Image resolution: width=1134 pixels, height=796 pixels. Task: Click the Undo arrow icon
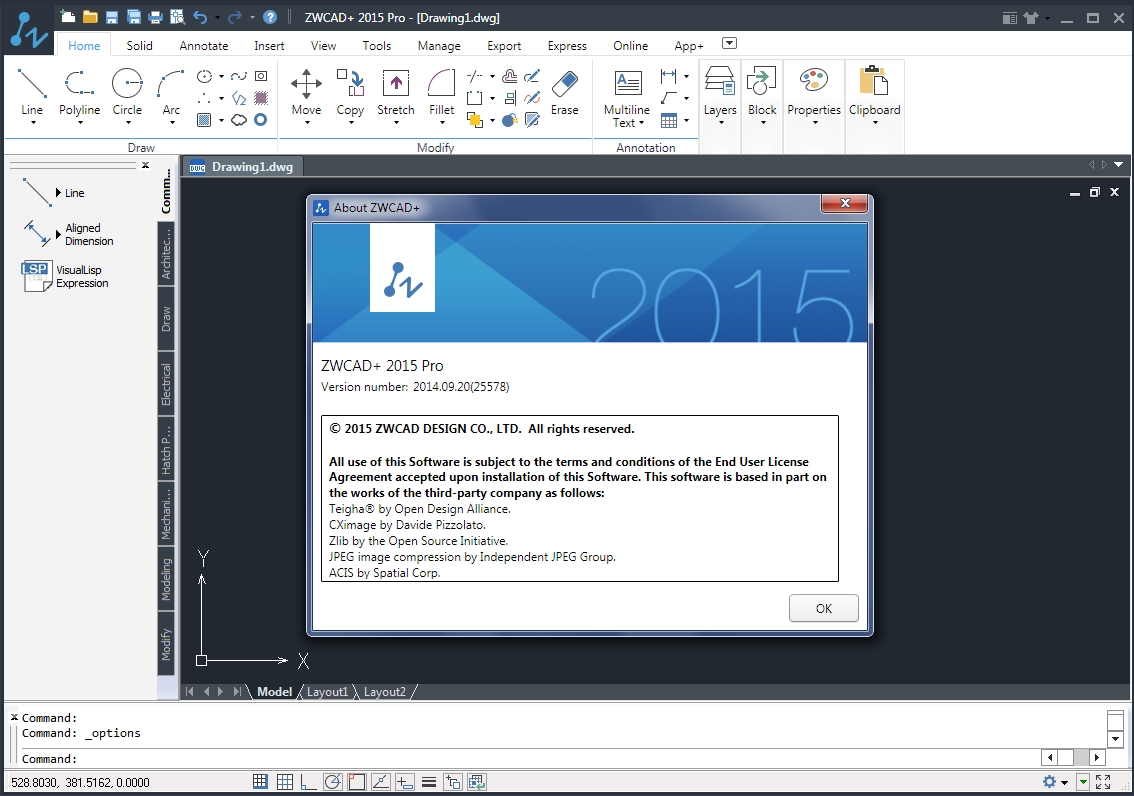coord(200,17)
